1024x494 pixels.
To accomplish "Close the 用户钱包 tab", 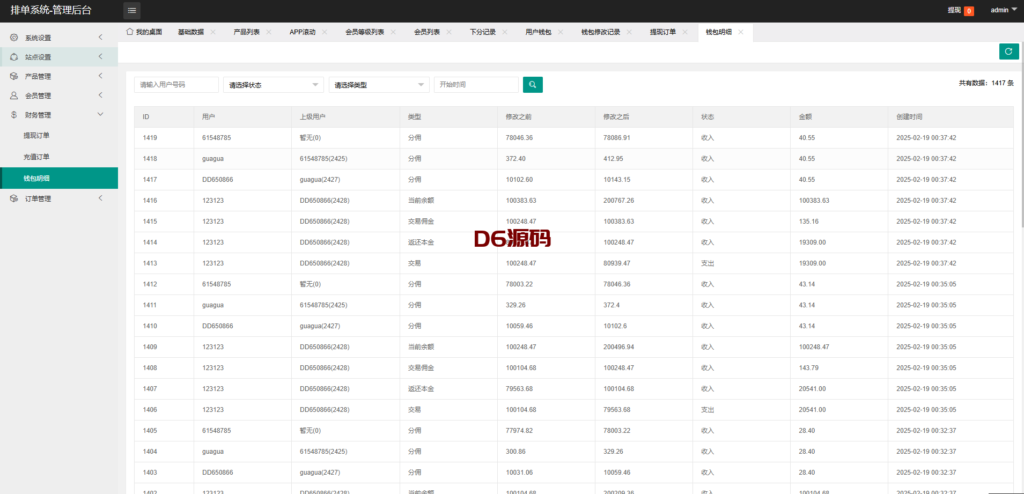I will 560,32.
